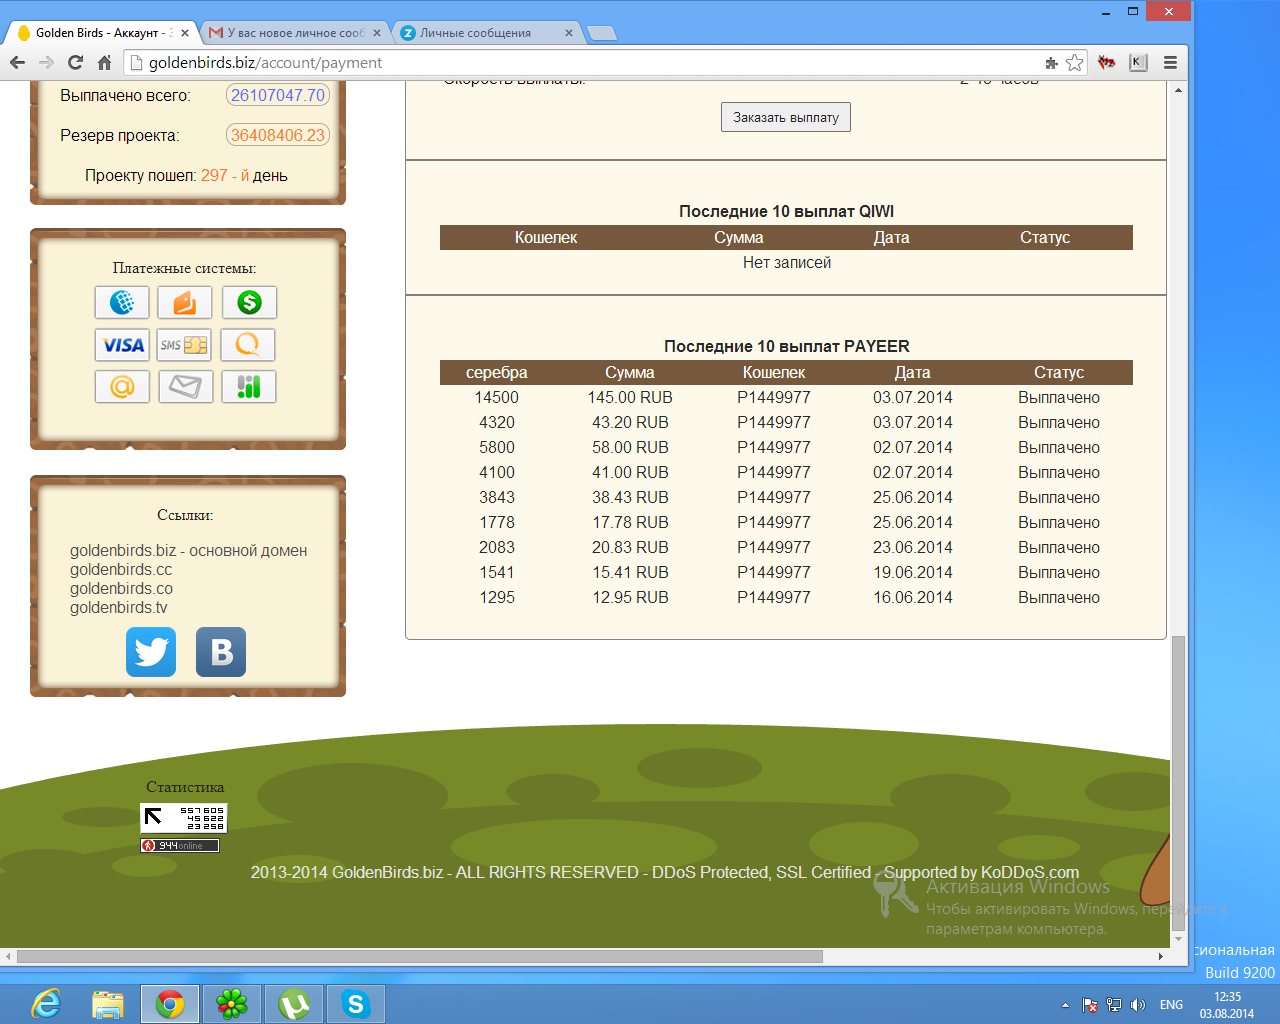Select the orange @ Mail.ru payment icon
1280x1024 pixels.
(122, 387)
